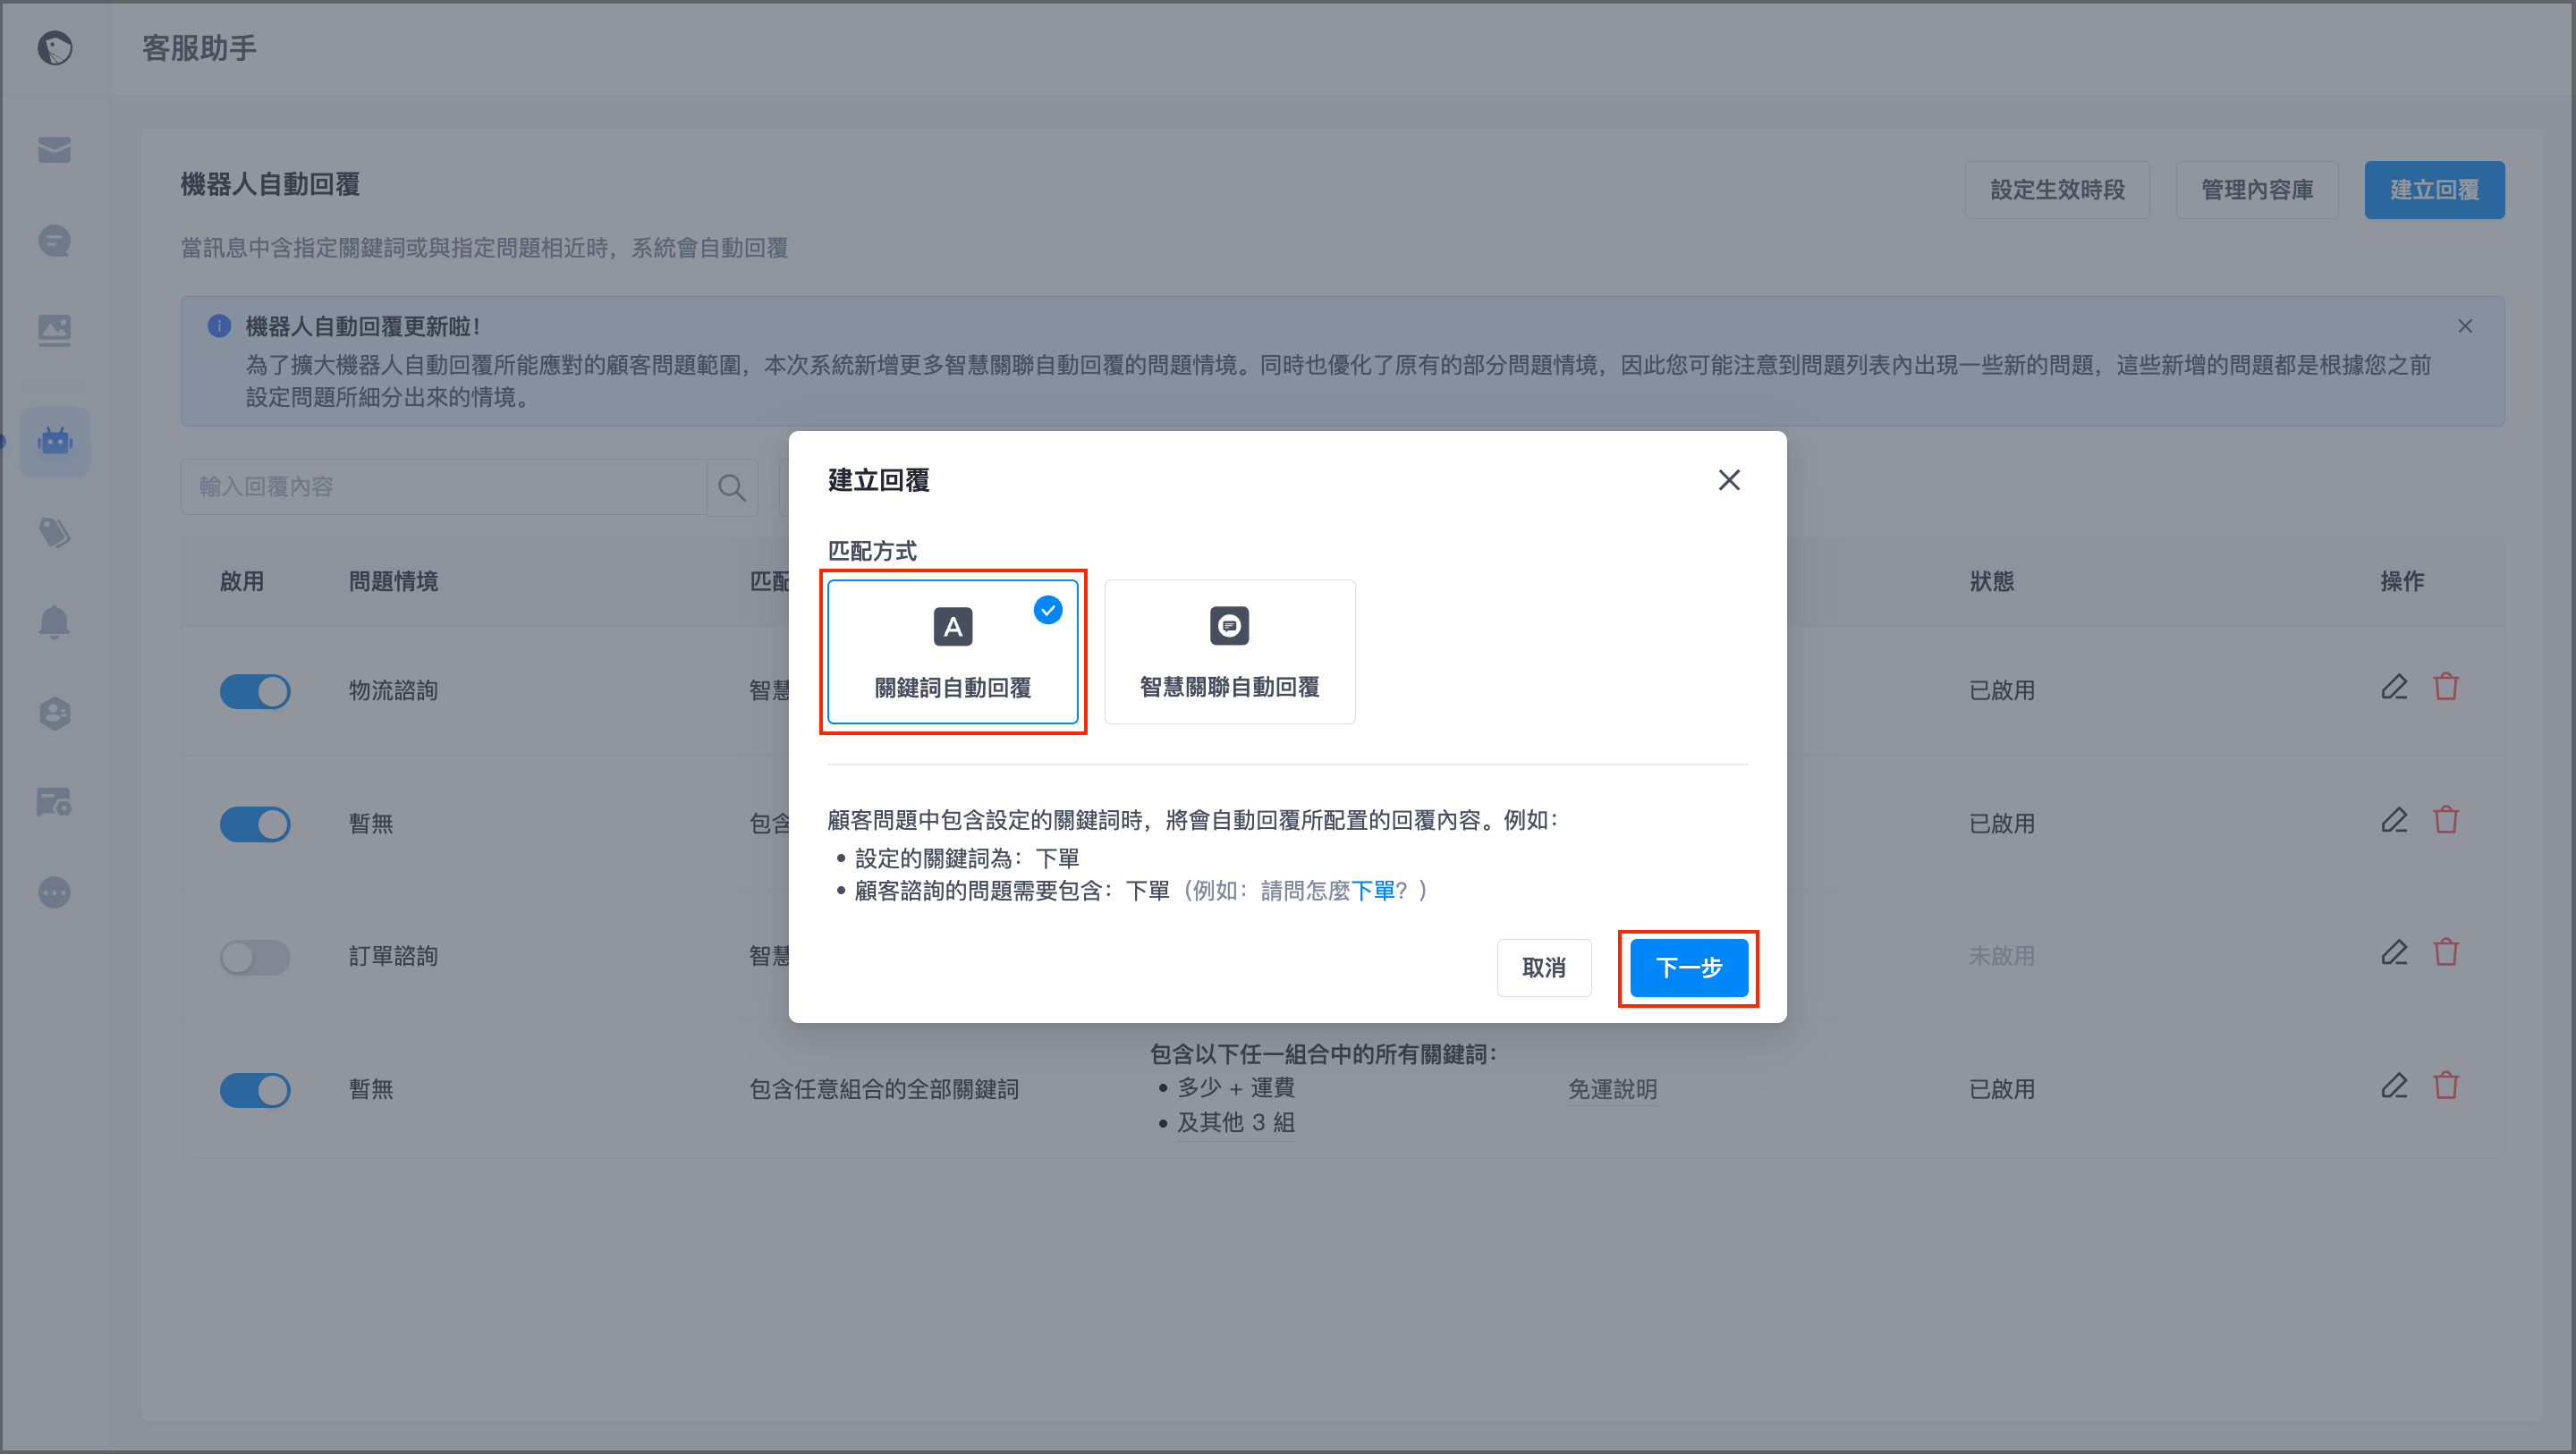Click 取消 in the dialog
The height and width of the screenshot is (1454, 2576).
(1543, 968)
